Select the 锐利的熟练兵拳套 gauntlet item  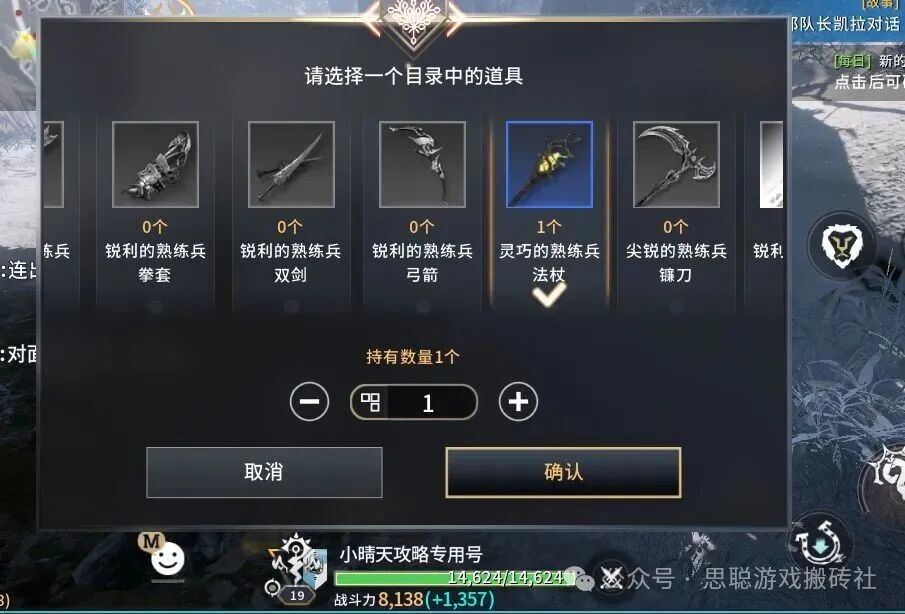point(155,164)
